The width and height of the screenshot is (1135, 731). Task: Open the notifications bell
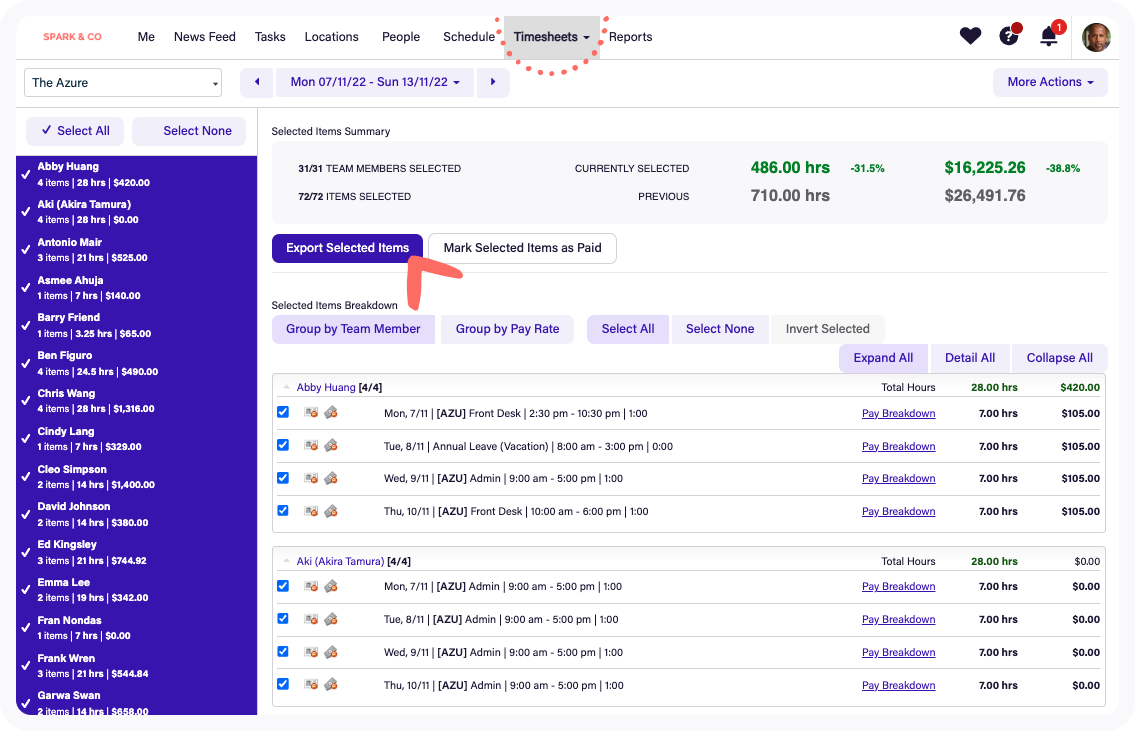click(x=1049, y=37)
